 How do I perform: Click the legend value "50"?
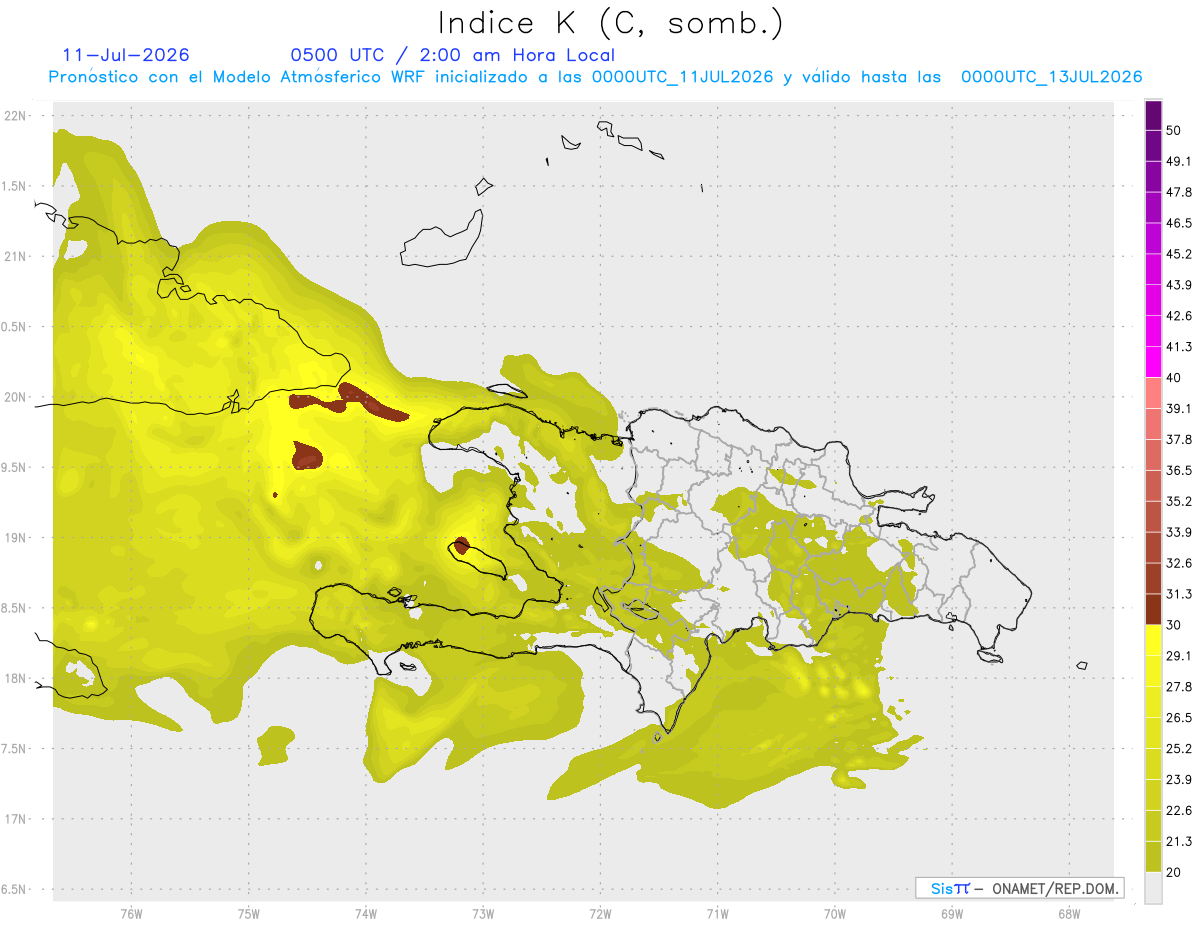coord(1174,131)
